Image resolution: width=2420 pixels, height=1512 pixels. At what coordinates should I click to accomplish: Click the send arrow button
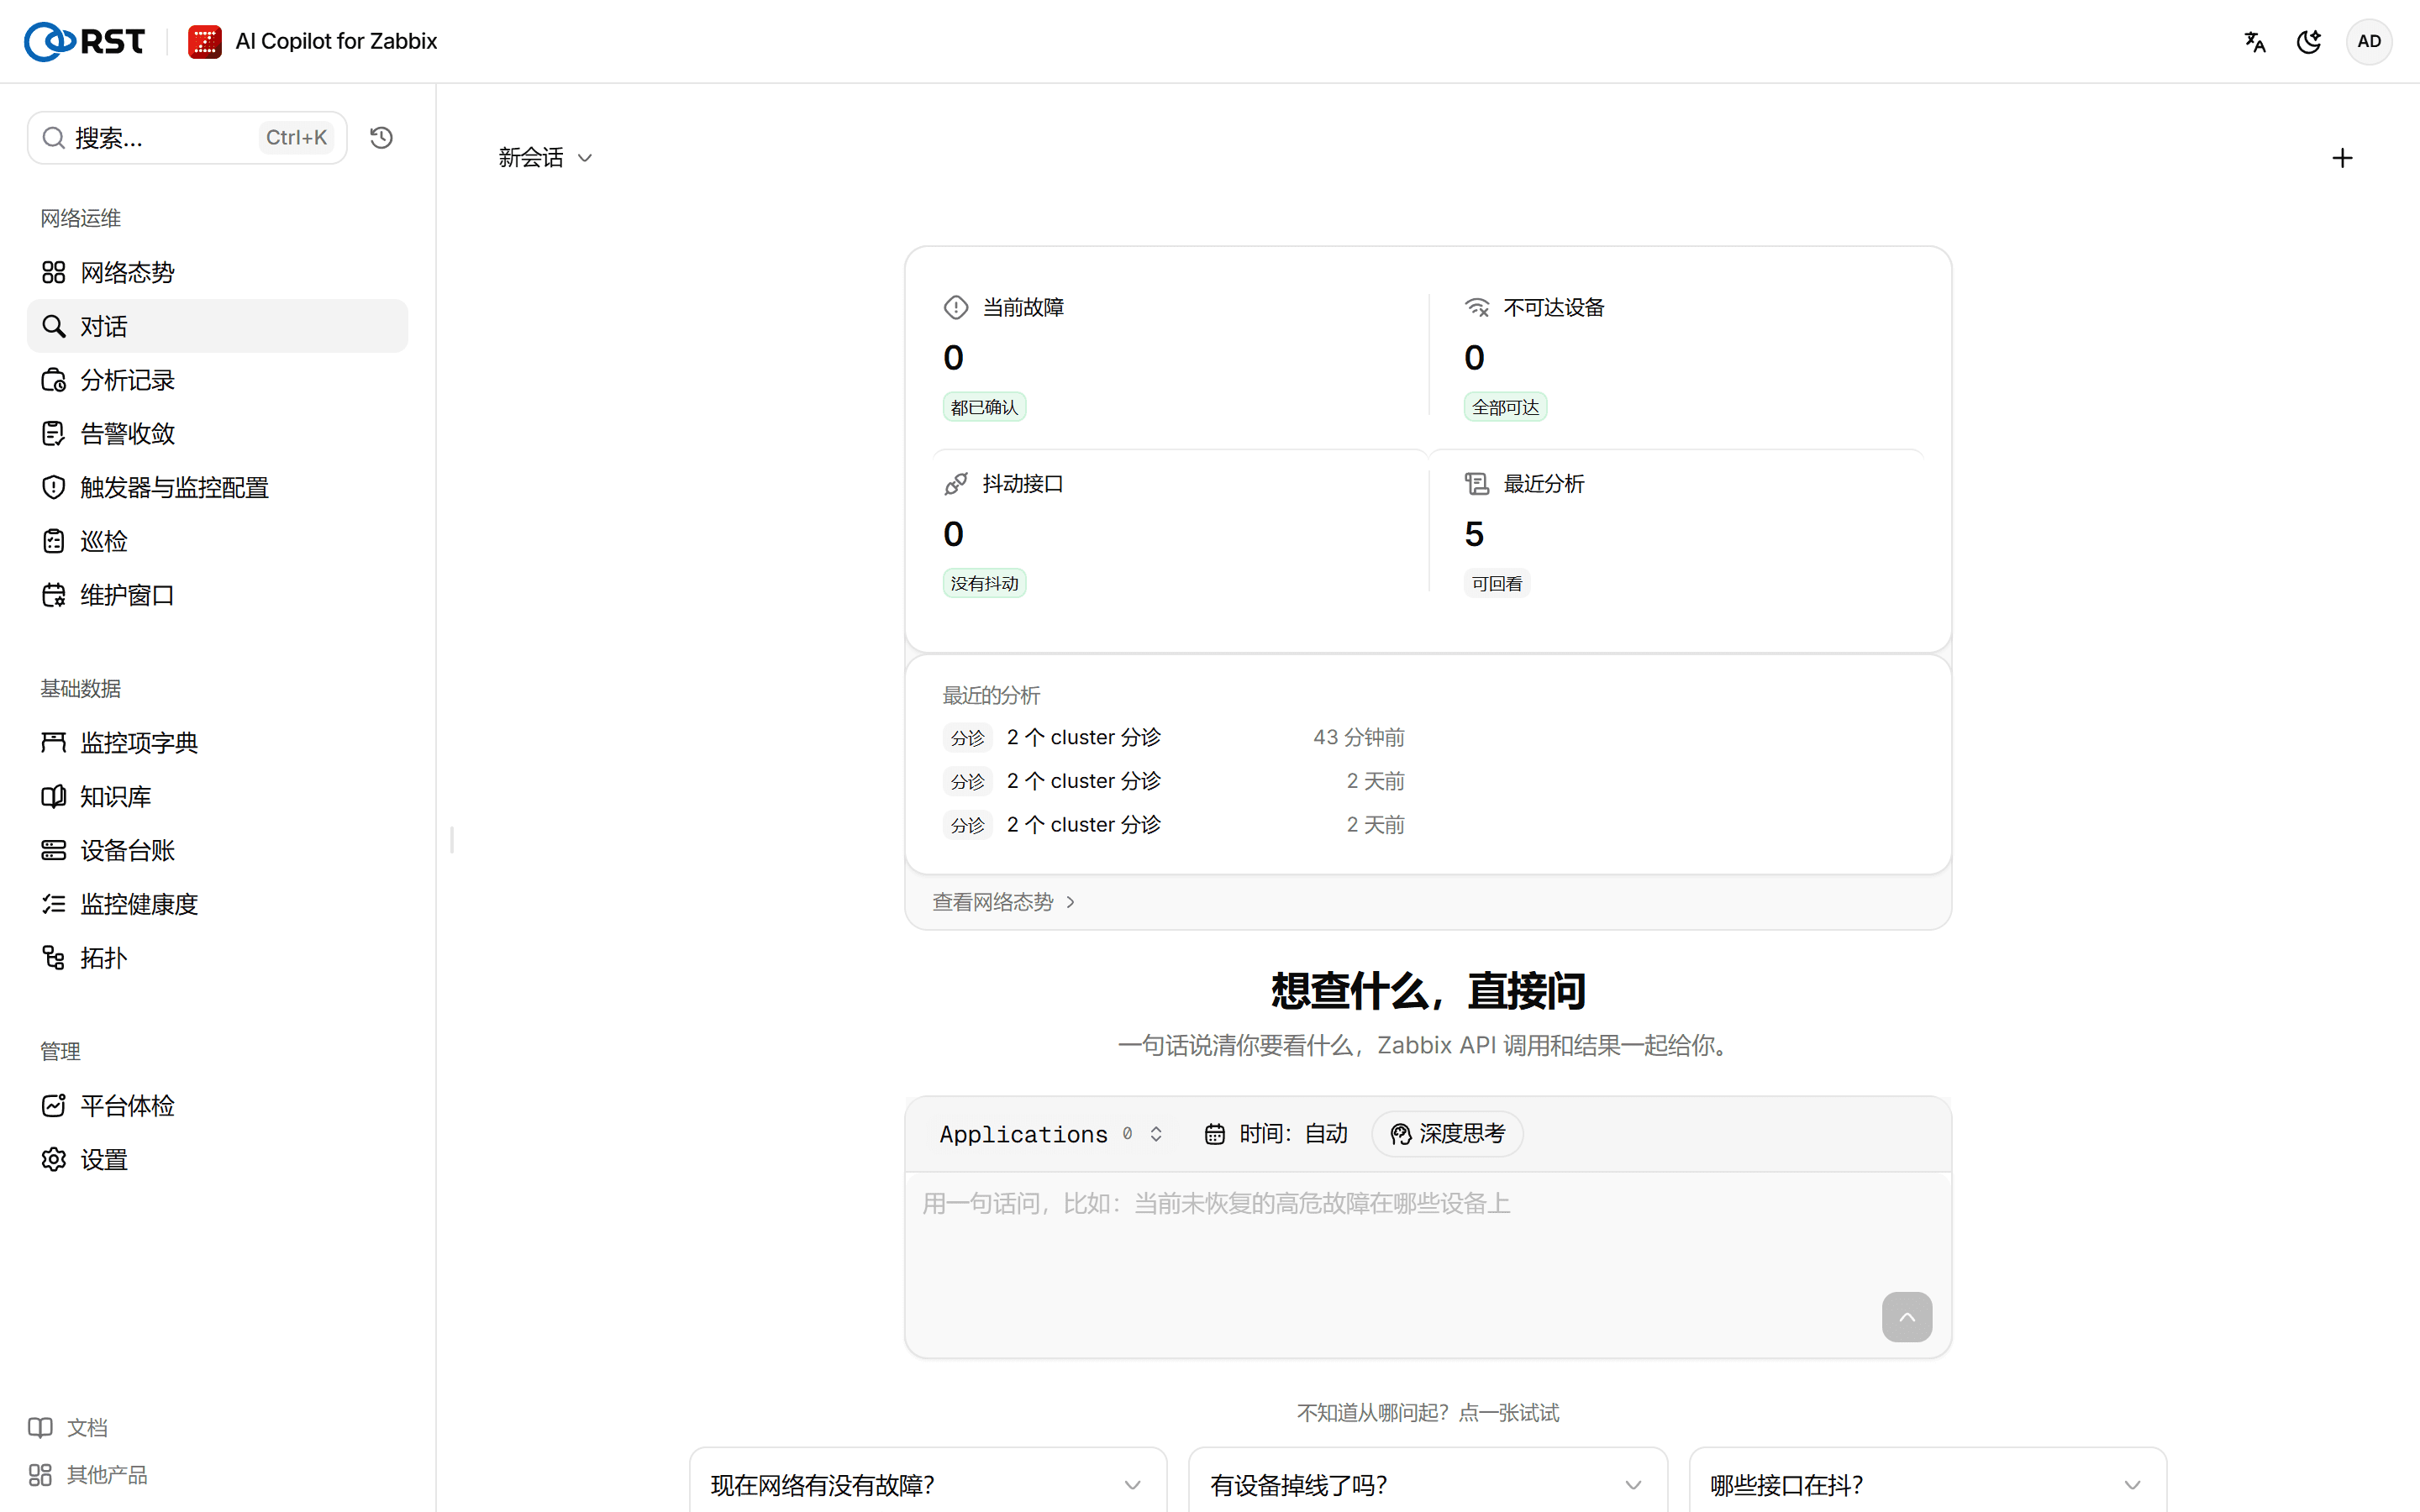click(1906, 1317)
